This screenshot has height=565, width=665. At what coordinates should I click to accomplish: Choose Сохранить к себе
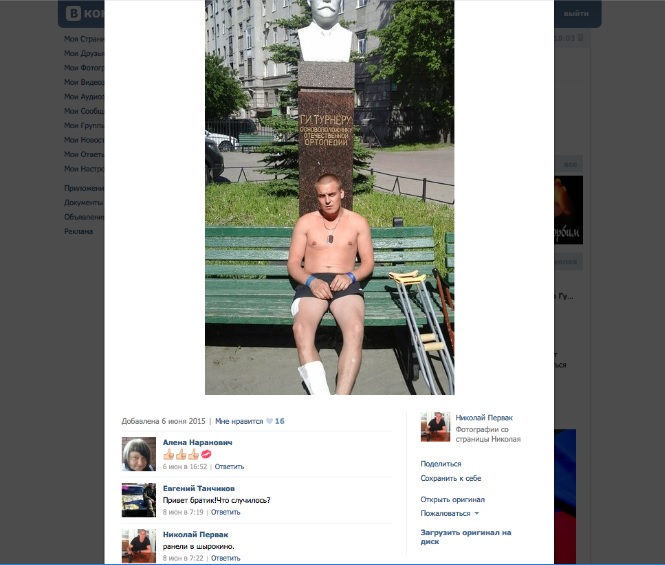point(451,478)
